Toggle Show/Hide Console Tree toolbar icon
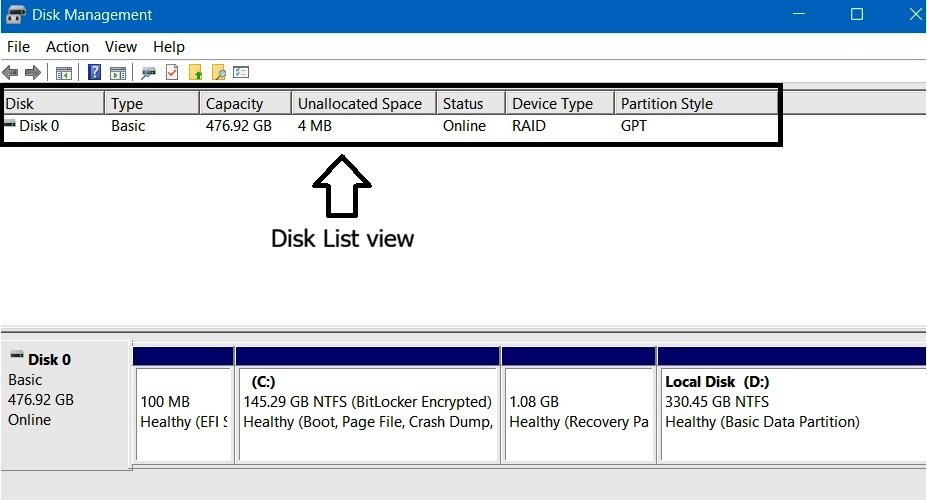This screenshot has height=500, width=927. pos(64,73)
